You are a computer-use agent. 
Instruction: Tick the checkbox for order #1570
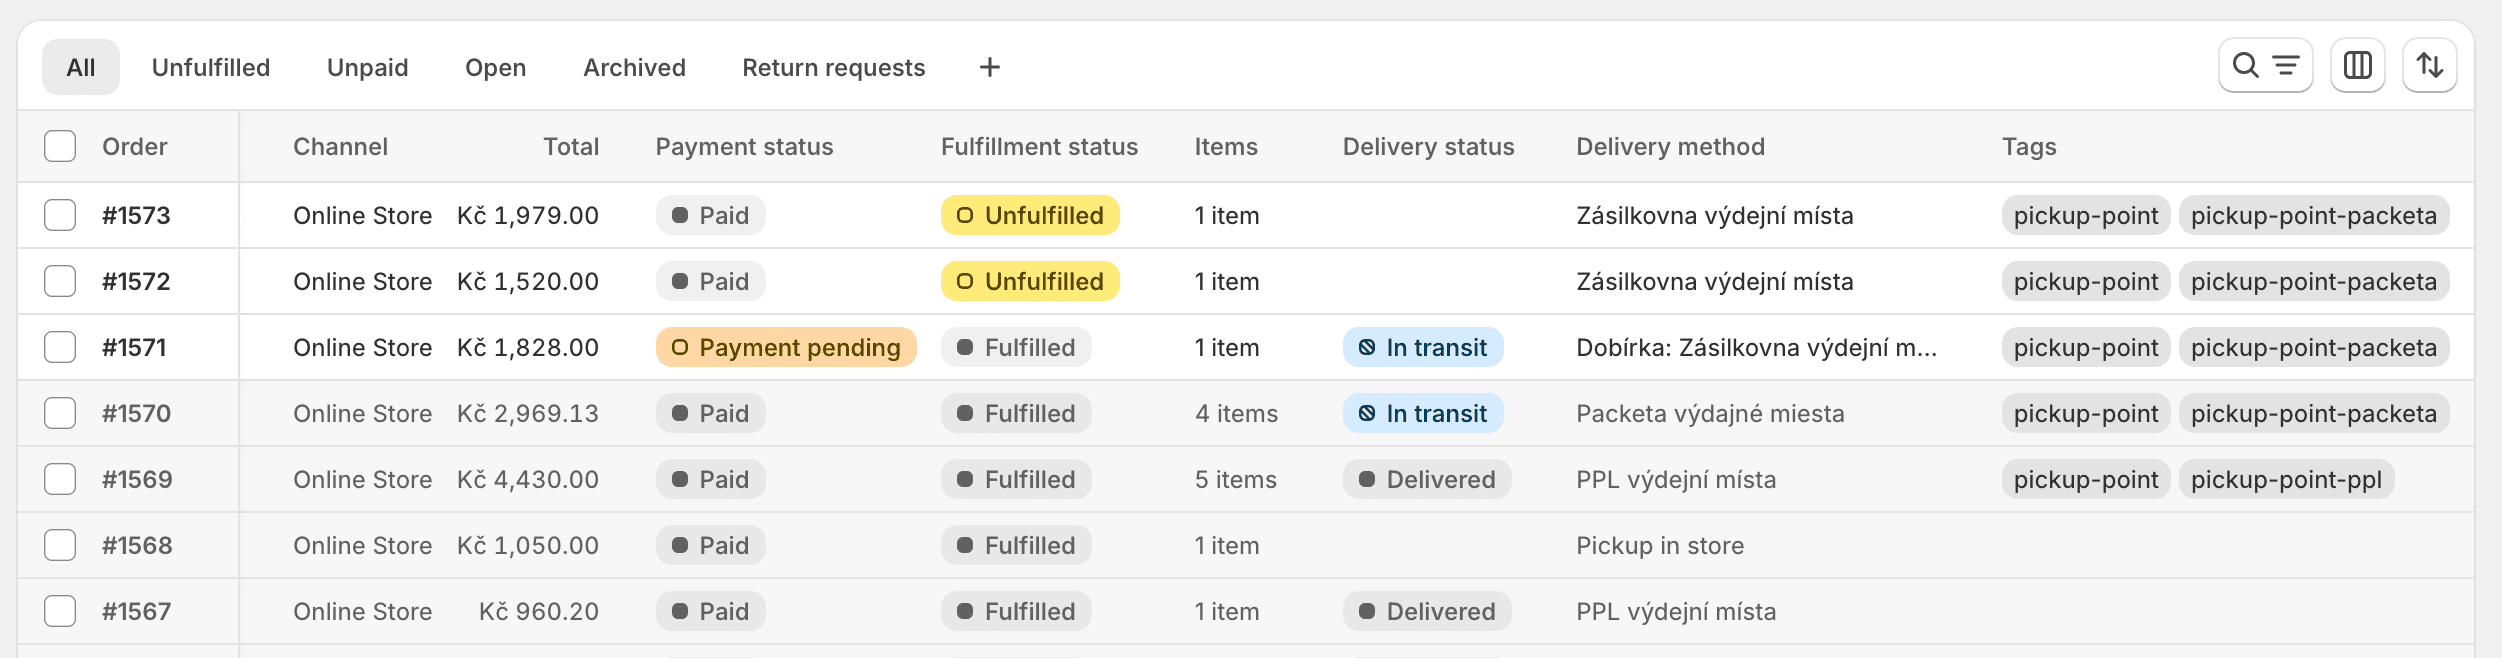point(60,413)
